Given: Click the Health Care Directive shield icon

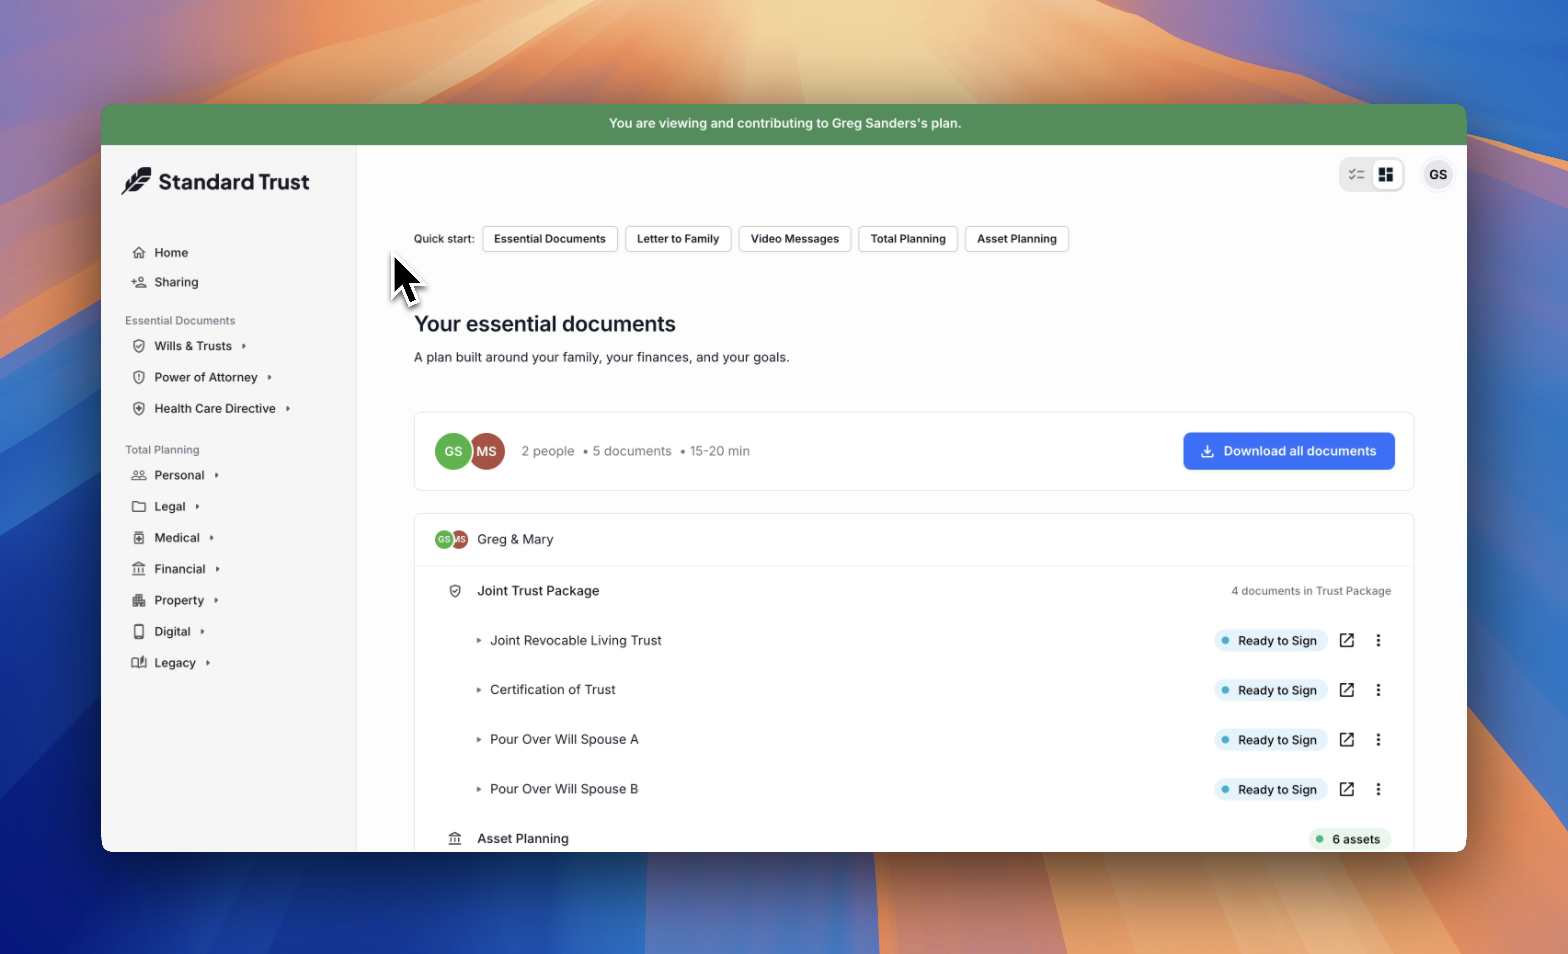Looking at the screenshot, I should tap(139, 408).
